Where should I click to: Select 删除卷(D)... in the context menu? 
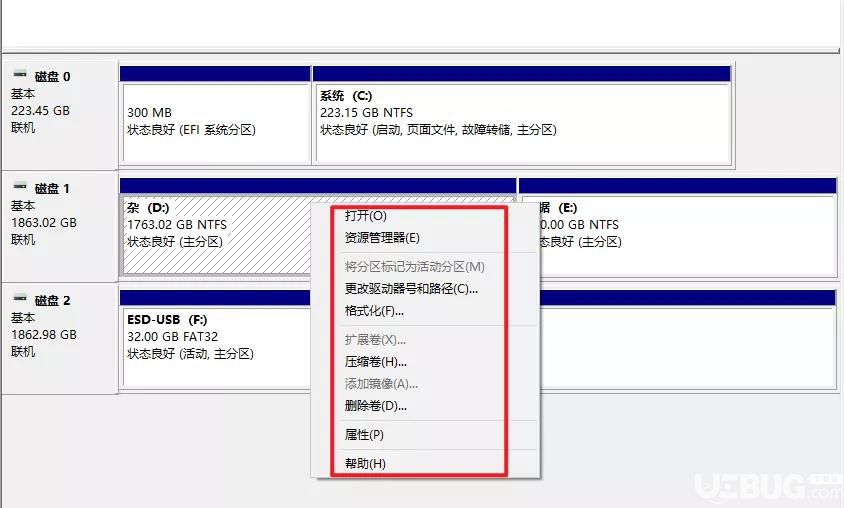coord(376,406)
